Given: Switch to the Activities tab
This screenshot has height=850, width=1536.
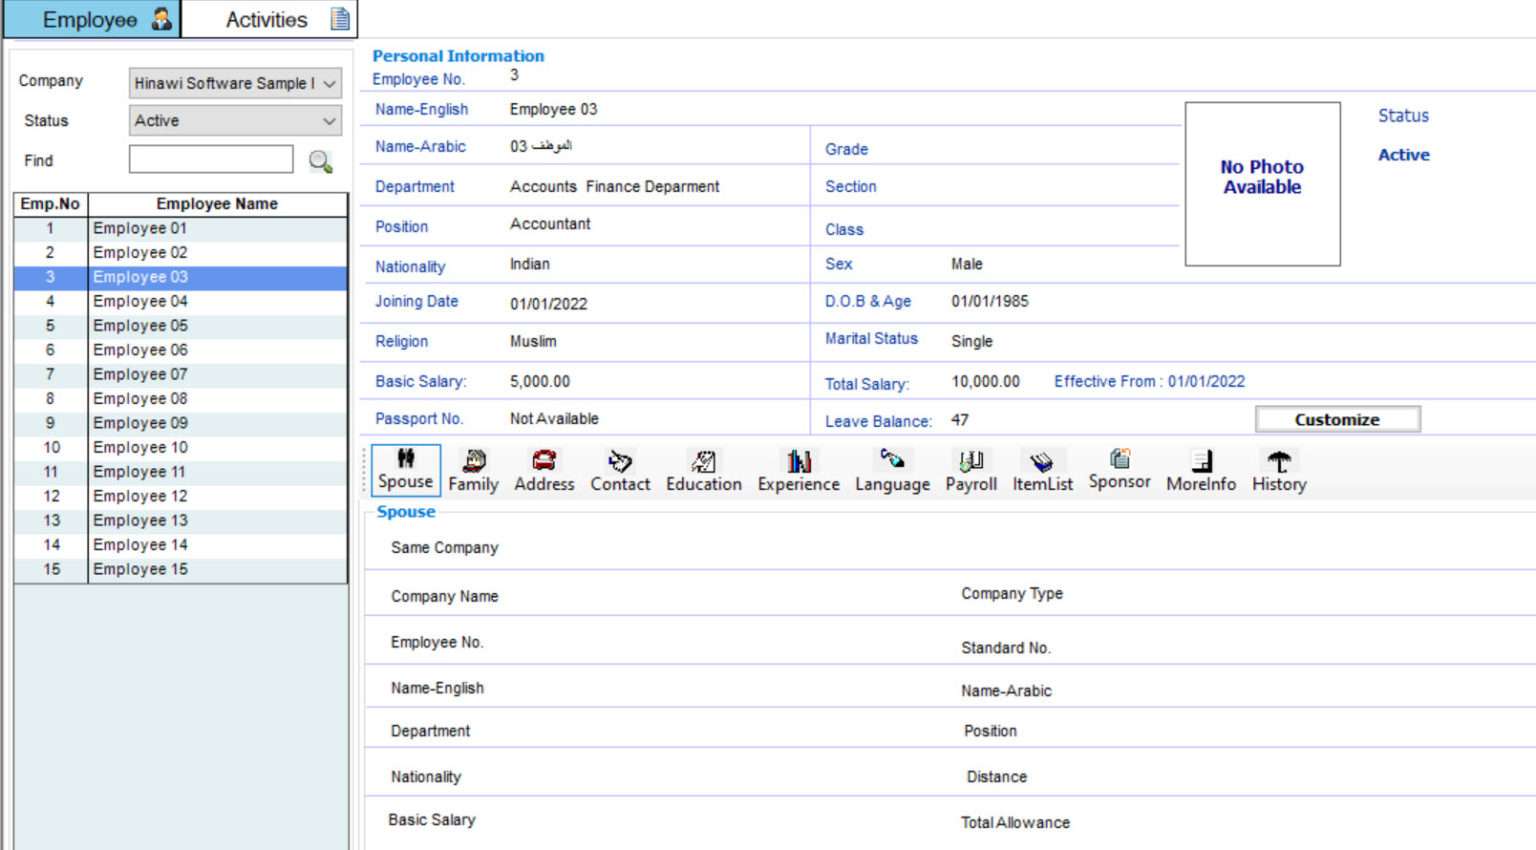Looking at the screenshot, I should point(268,20).
